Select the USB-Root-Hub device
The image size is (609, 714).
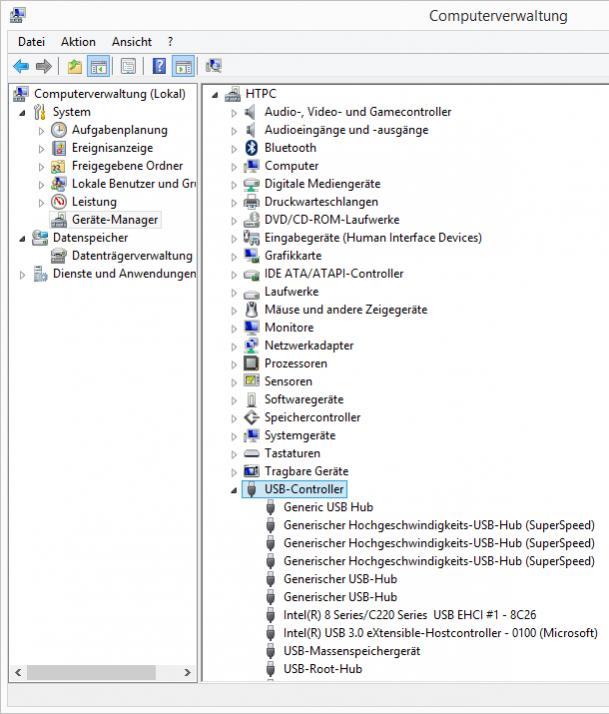(x=323, y=669)
